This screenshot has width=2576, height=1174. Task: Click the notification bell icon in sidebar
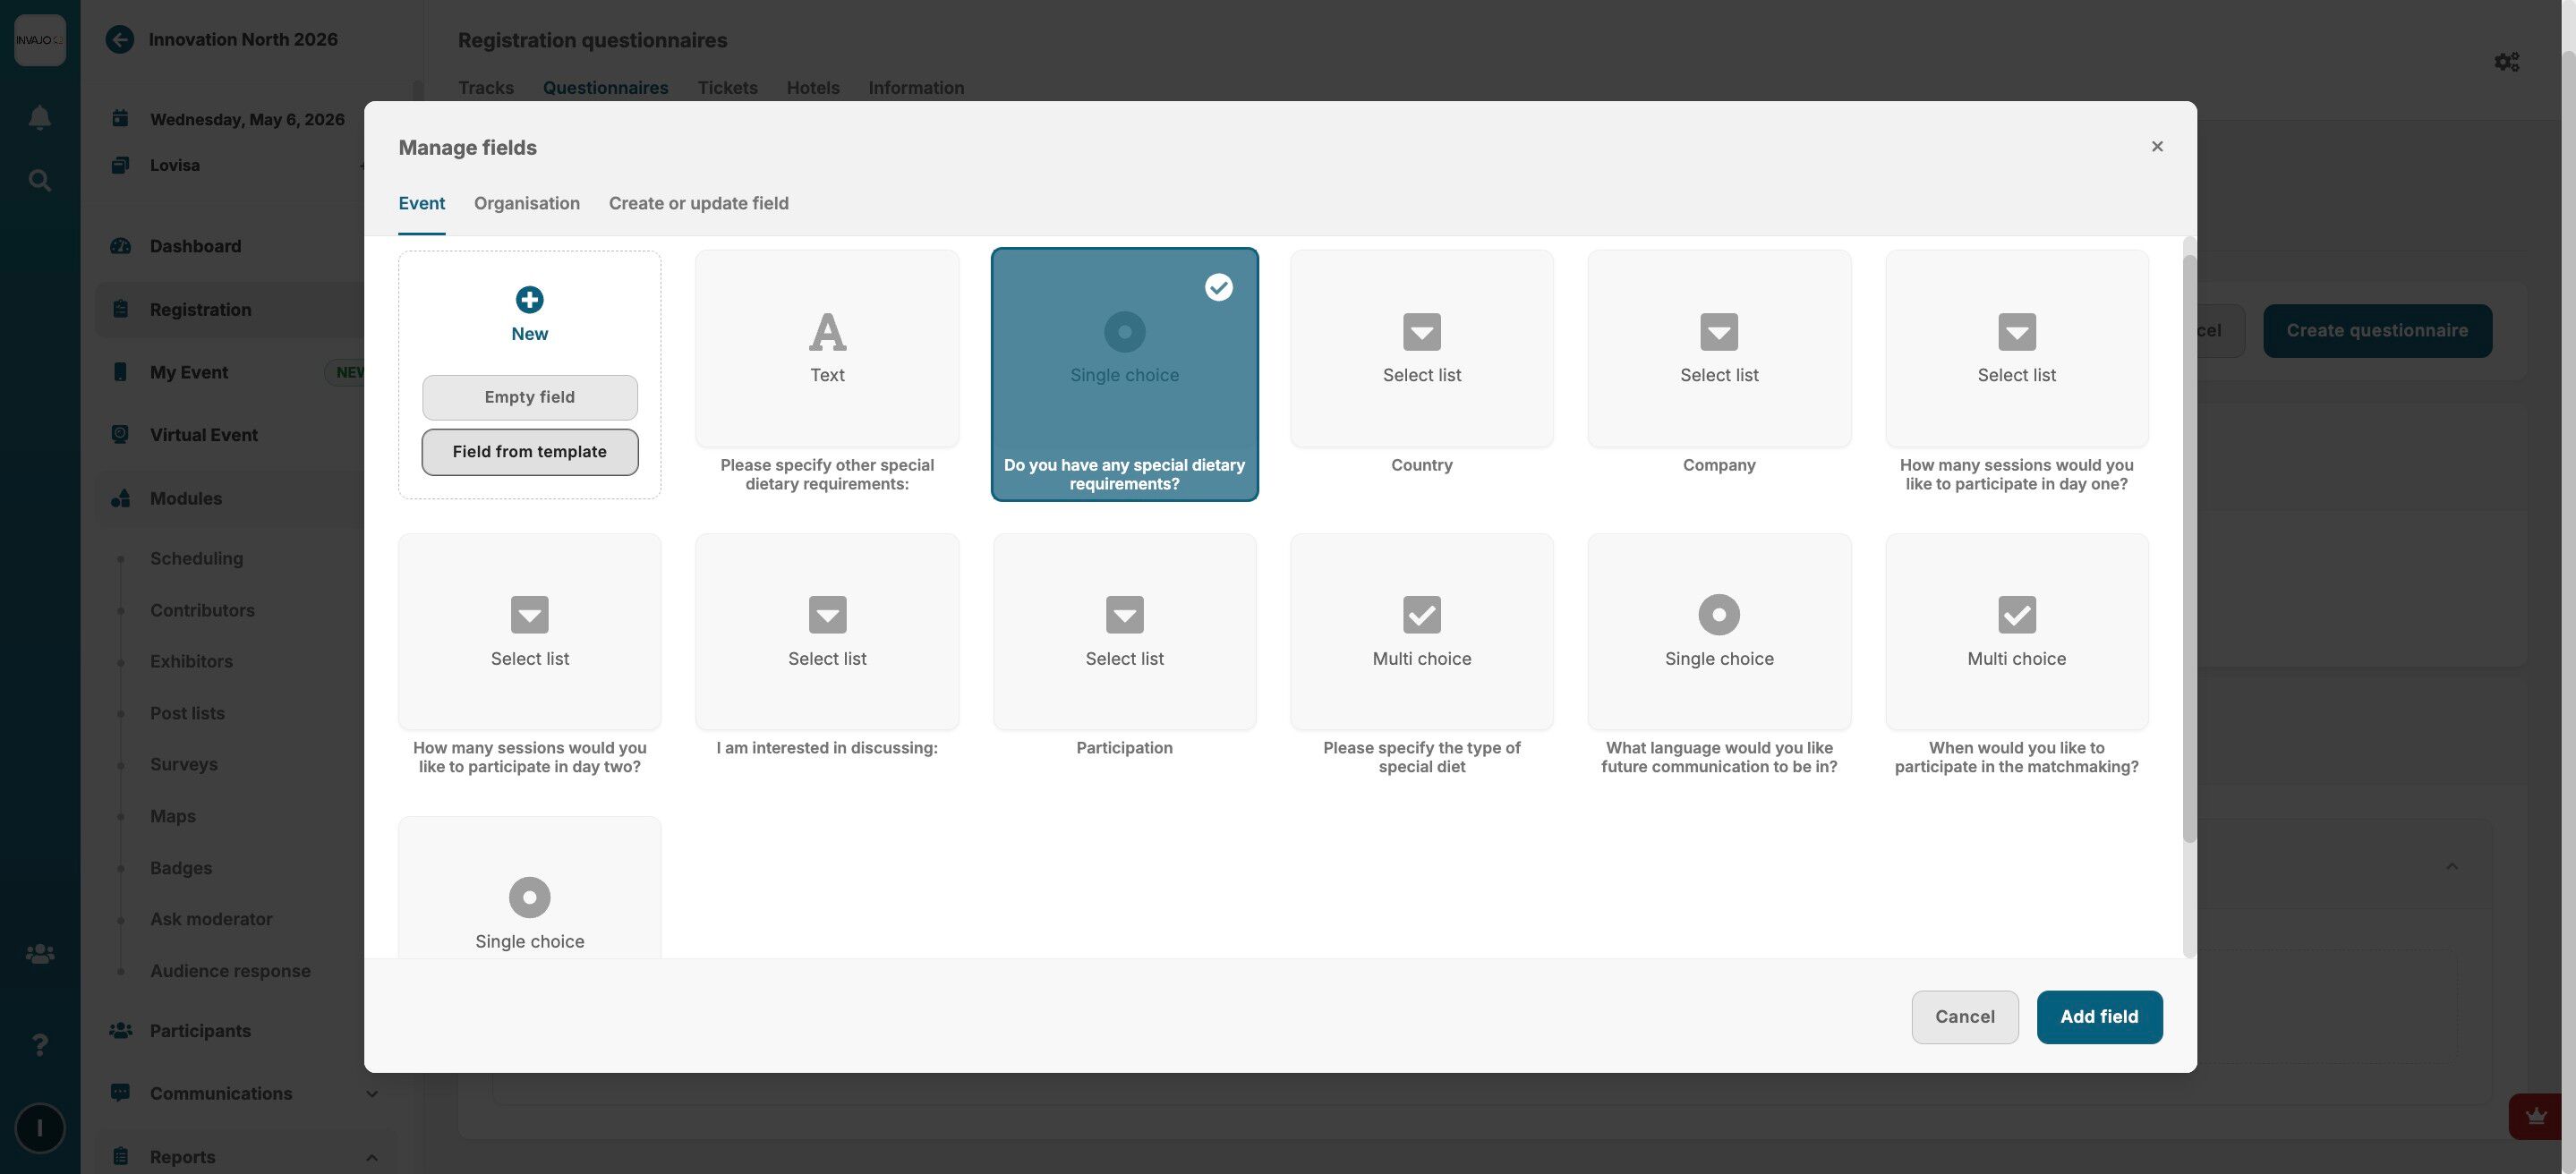coord(39,118)
